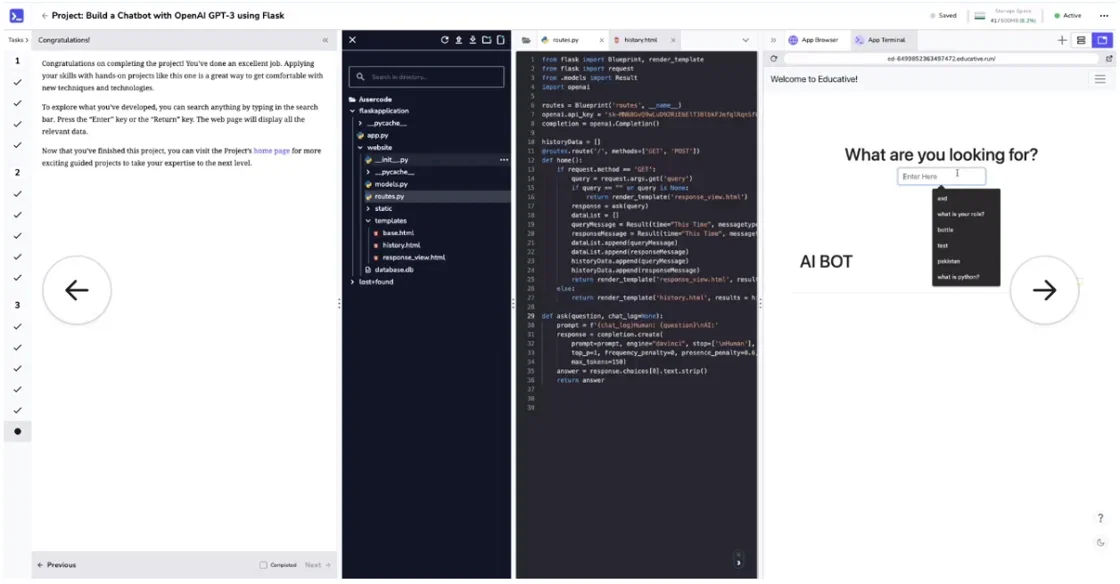1120x584 pixels.
Task: Click the help question mark icon
Action: click(1100, 518)
